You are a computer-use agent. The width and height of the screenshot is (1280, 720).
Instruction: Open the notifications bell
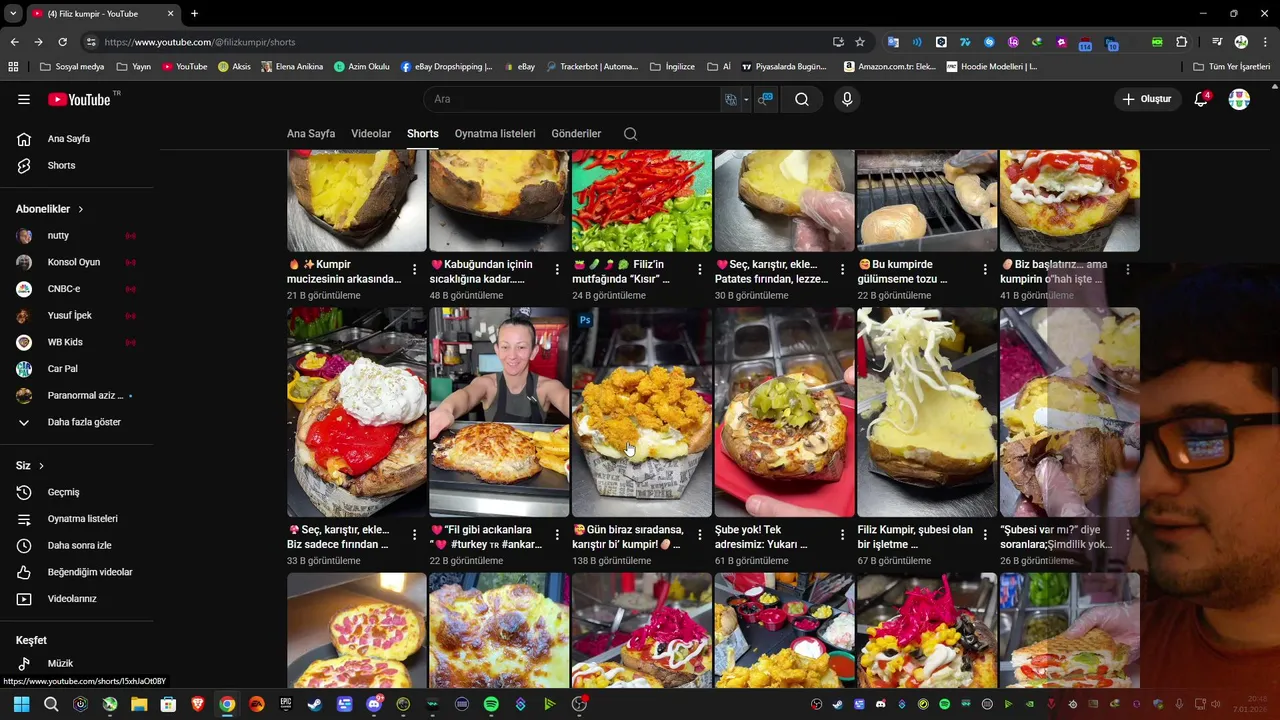[x=1201, y=99]
